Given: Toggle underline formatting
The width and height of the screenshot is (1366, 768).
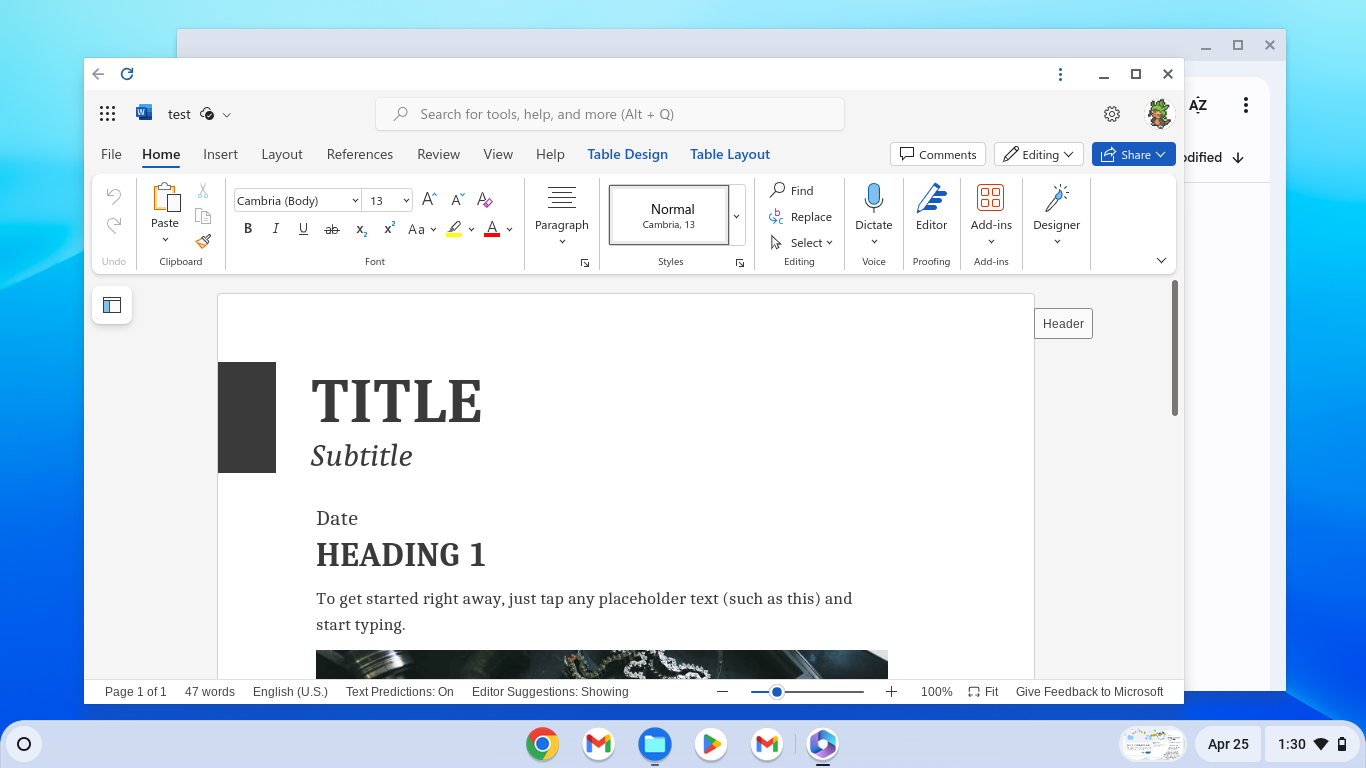Looking at the screenshot, I should 303,229.
